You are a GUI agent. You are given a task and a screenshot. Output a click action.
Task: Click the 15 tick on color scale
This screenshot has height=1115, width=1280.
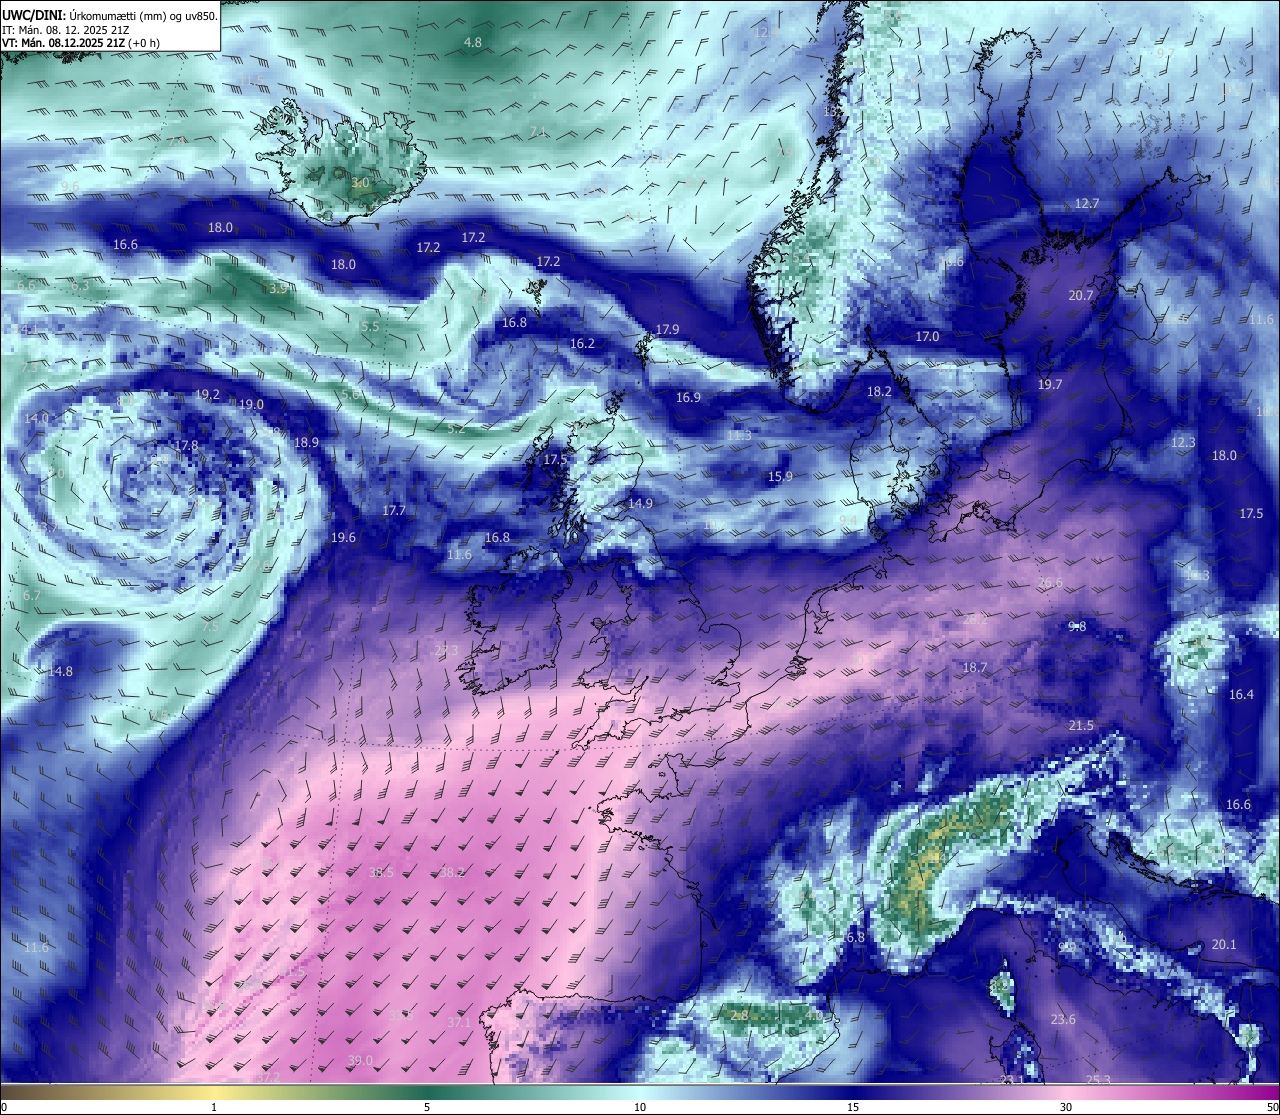pos(853,1107)
